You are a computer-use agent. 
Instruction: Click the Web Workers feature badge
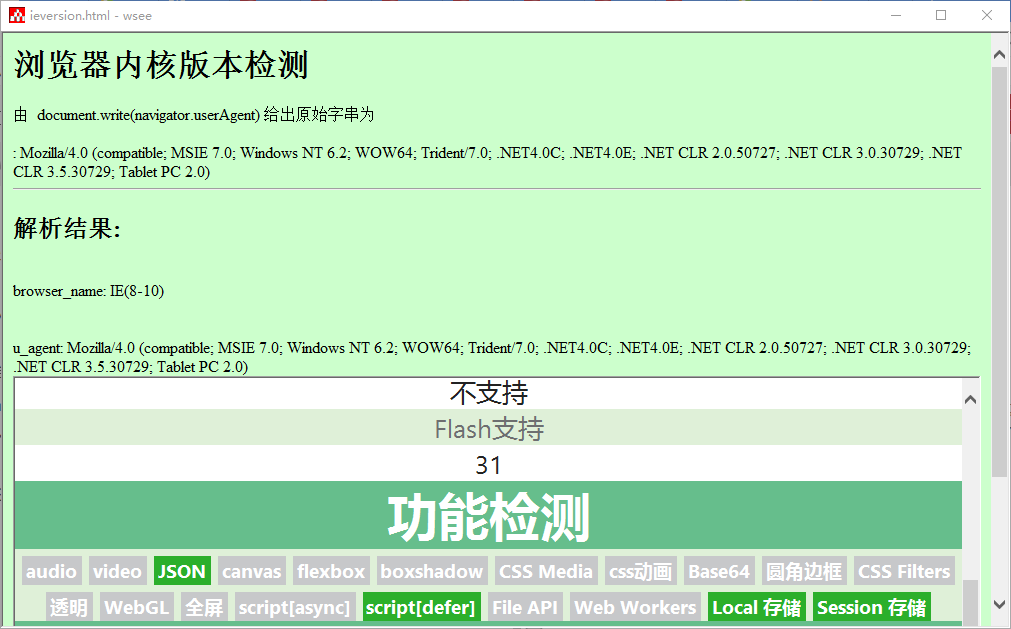634,606
